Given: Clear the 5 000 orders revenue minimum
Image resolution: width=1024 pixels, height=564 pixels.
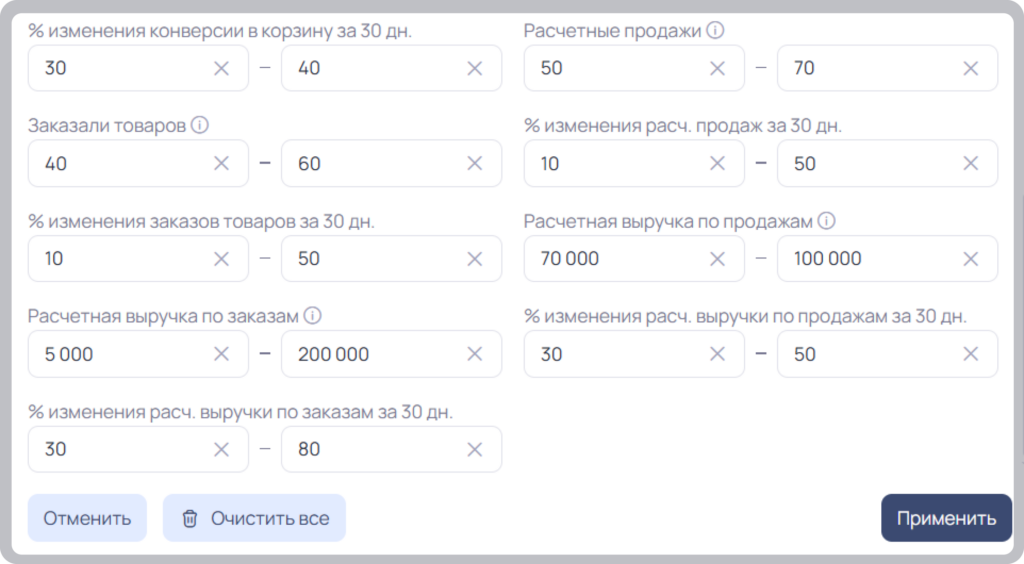Looking at the screenshot, I should [221, 354].
